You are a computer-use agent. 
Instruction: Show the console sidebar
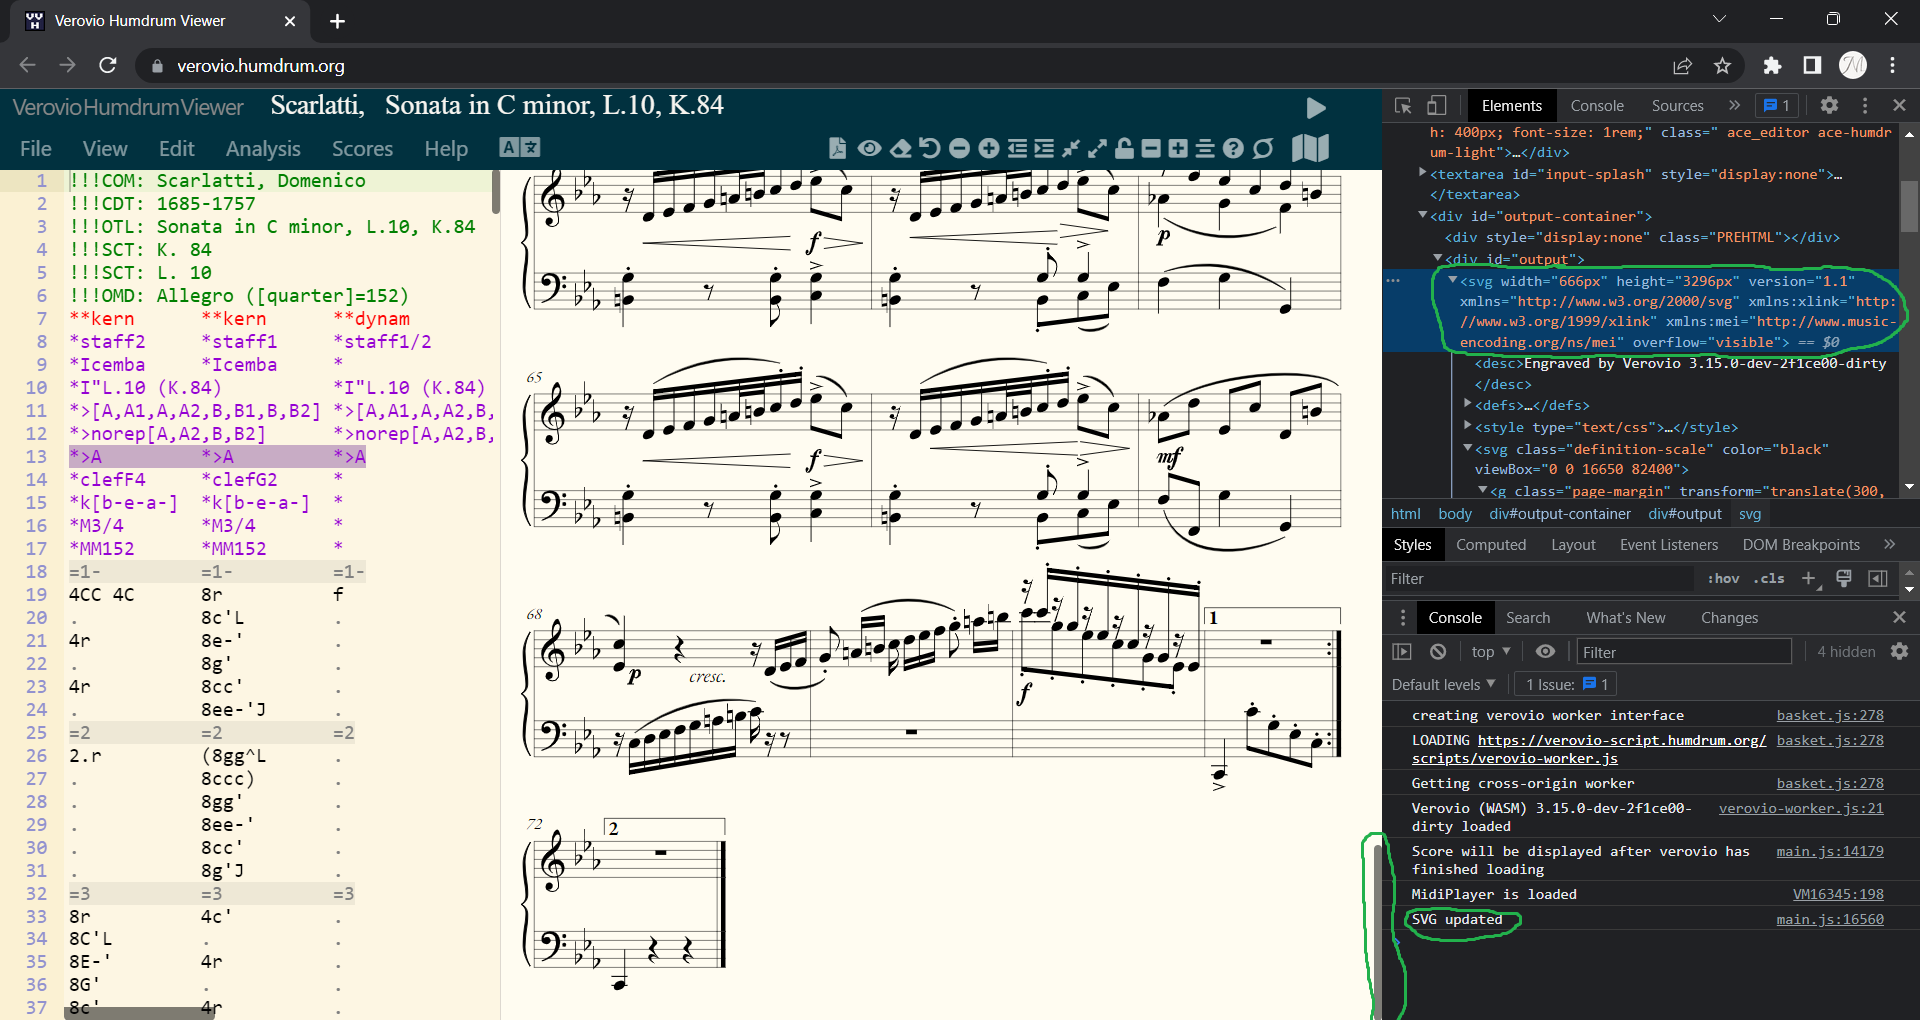(x=1402, y=652)
